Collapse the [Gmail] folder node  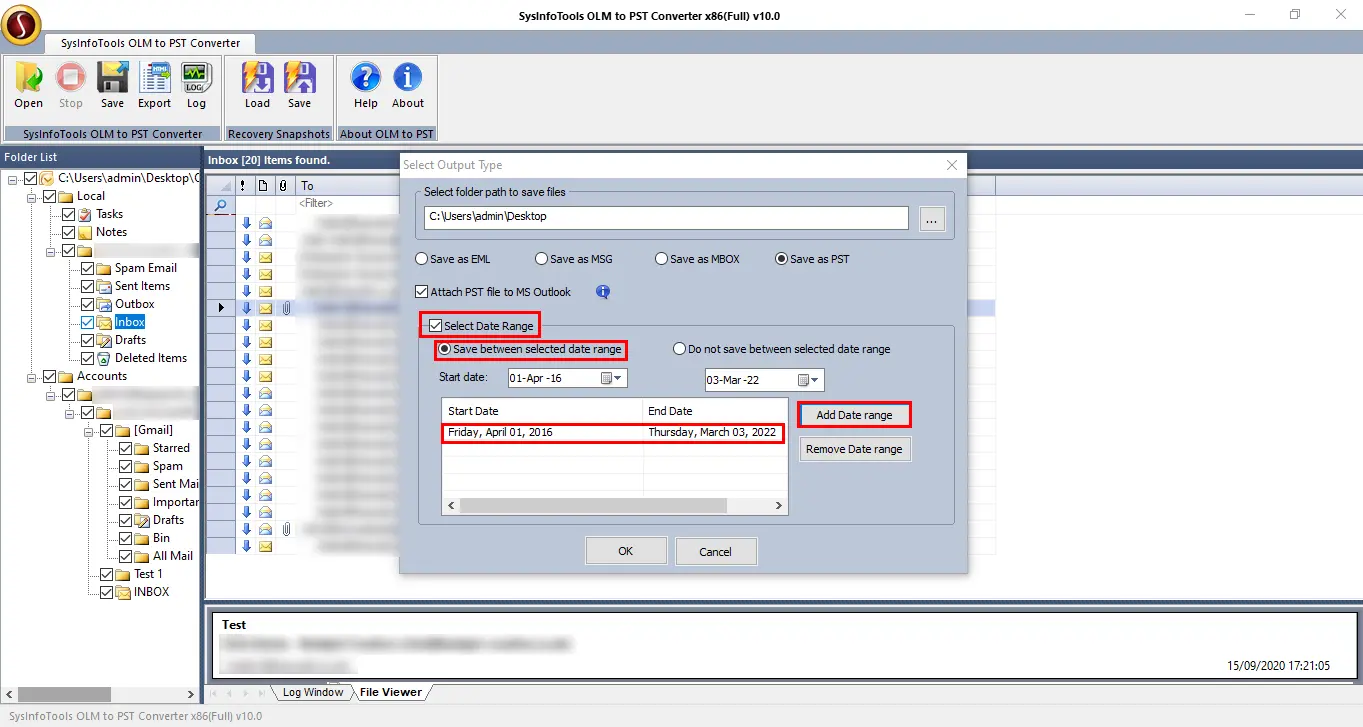(x=89, y=430)
